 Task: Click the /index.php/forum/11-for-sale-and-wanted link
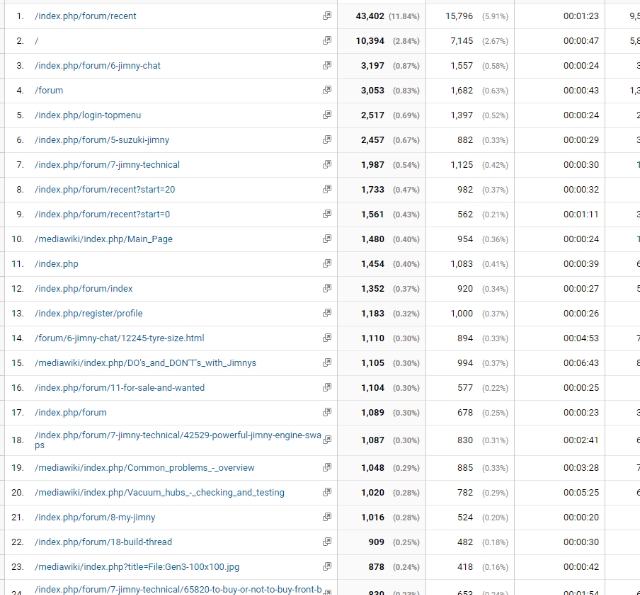point(119,388)
